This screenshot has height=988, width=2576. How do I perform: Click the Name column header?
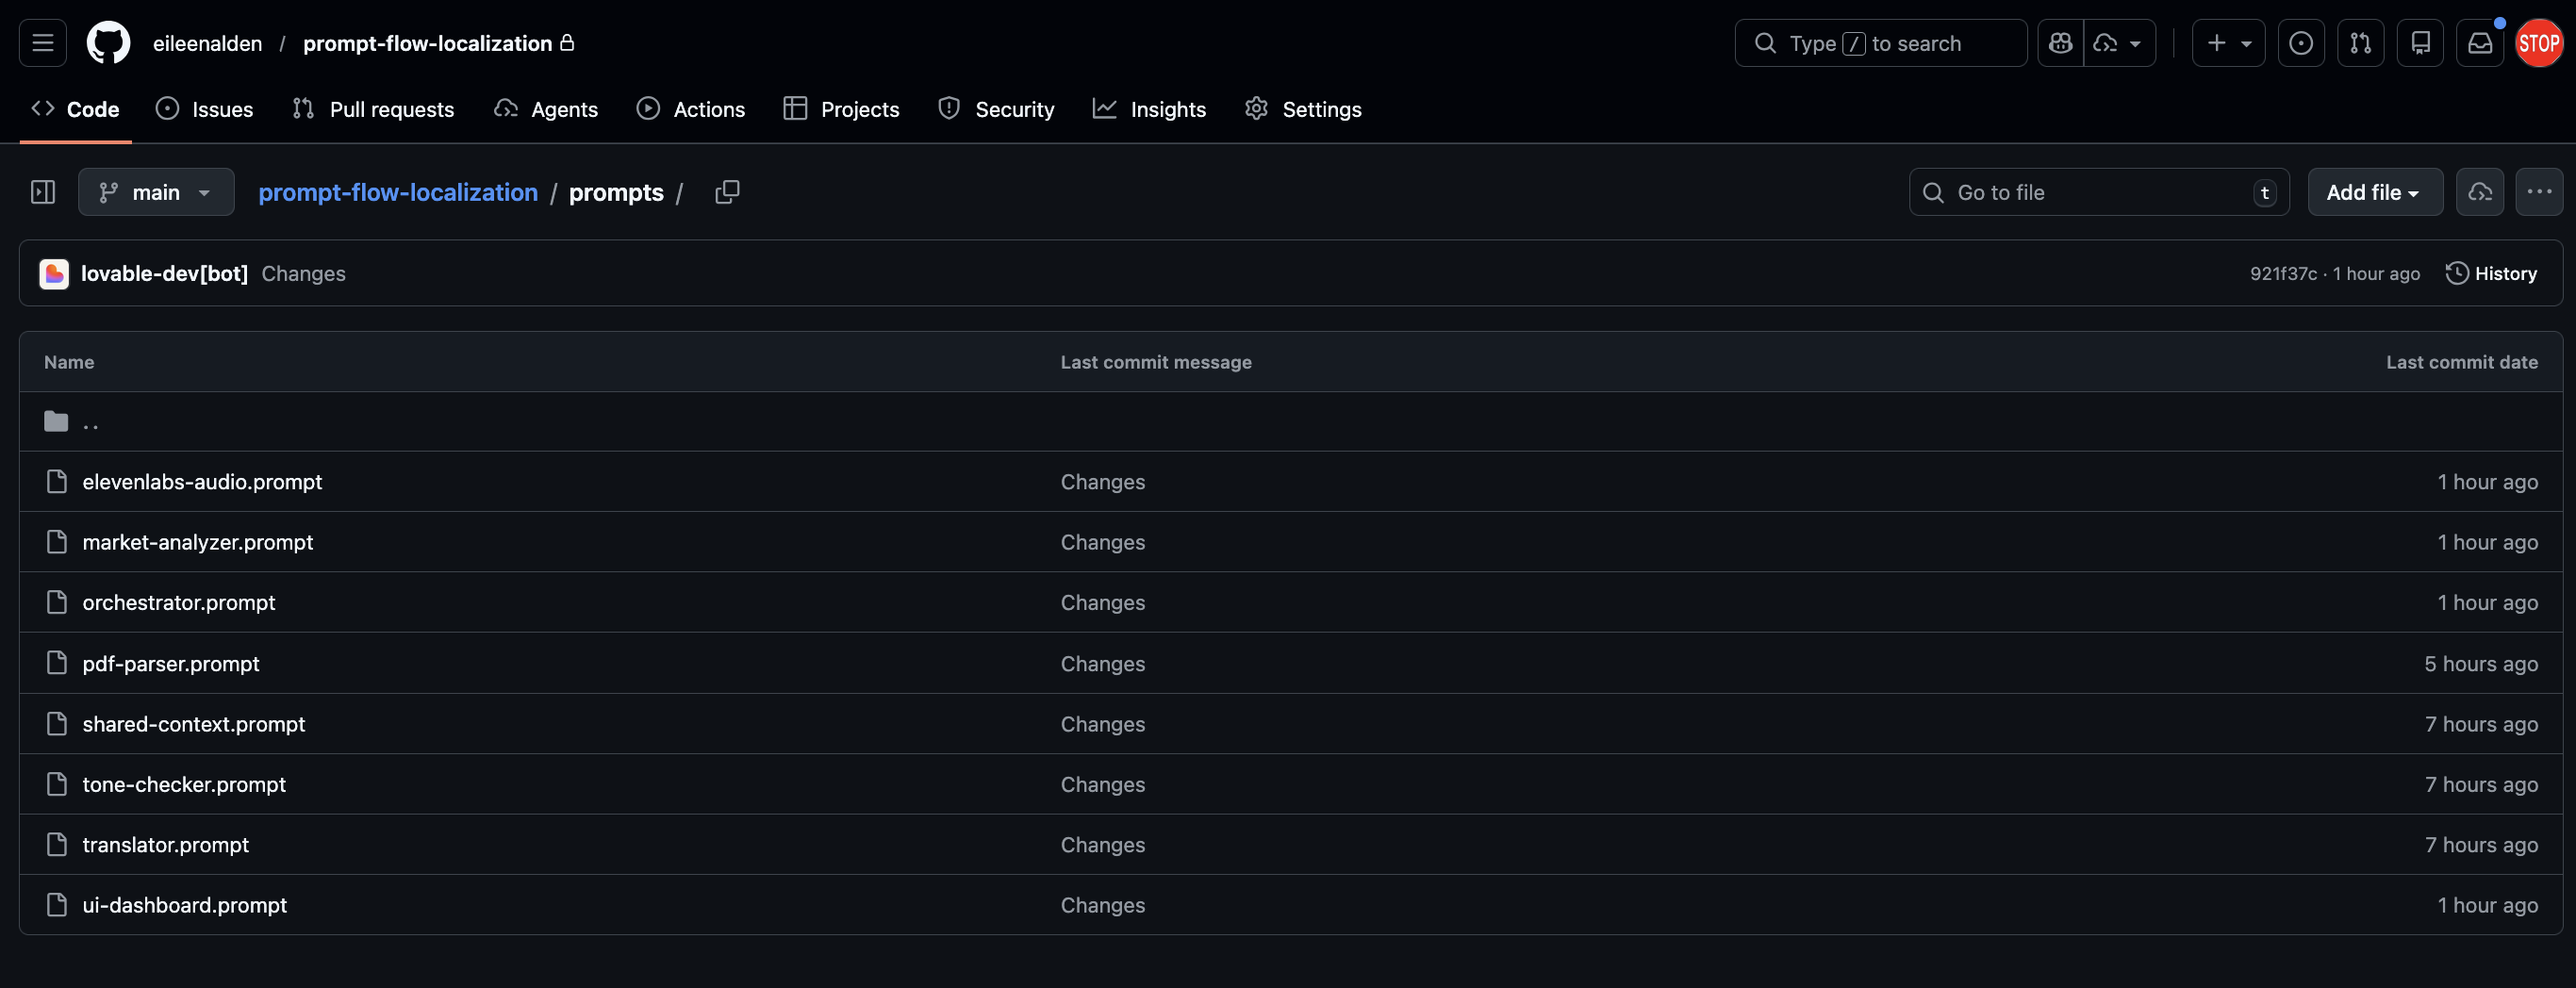coord(69,362)
